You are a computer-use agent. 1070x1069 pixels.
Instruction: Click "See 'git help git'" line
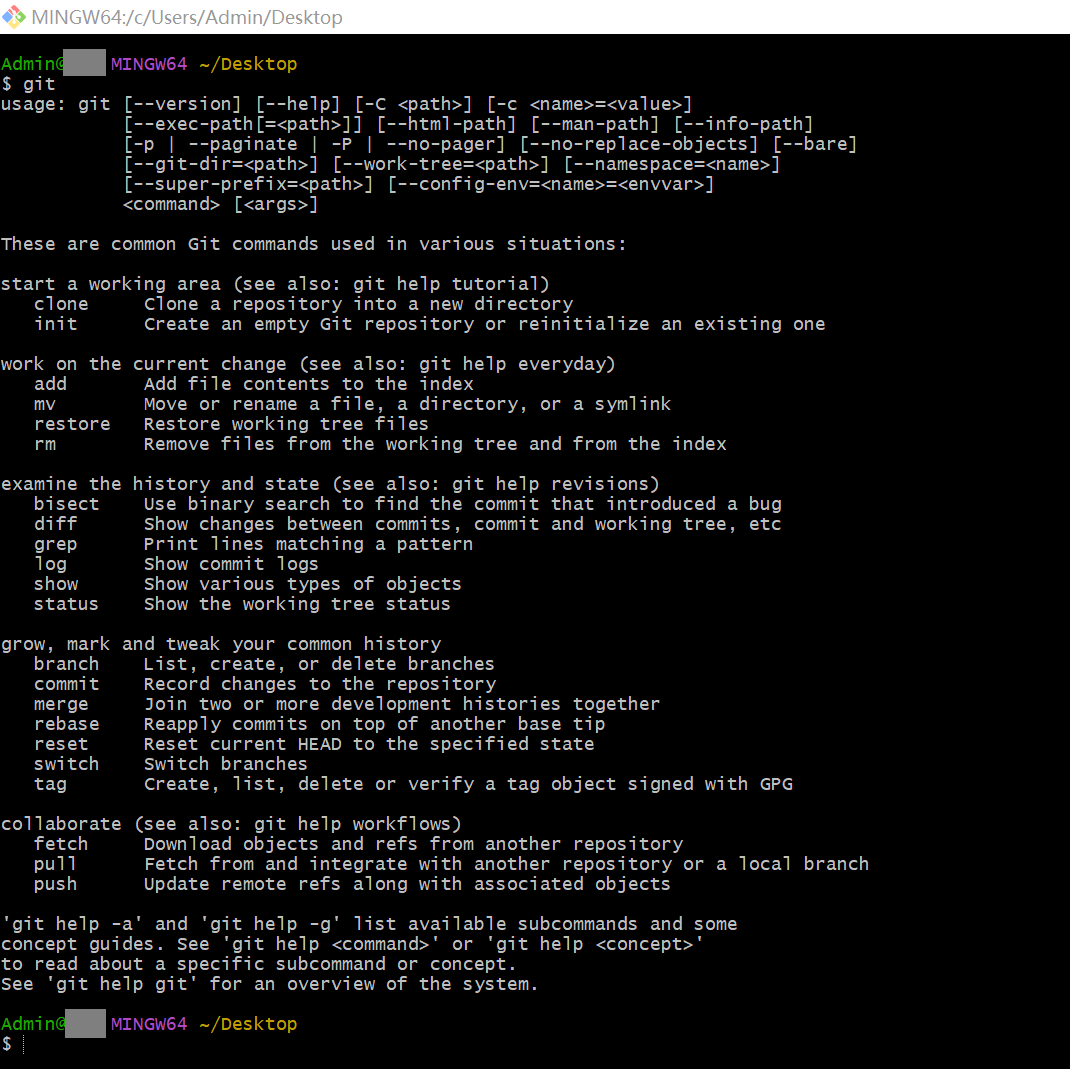click(x=270, y=984)
